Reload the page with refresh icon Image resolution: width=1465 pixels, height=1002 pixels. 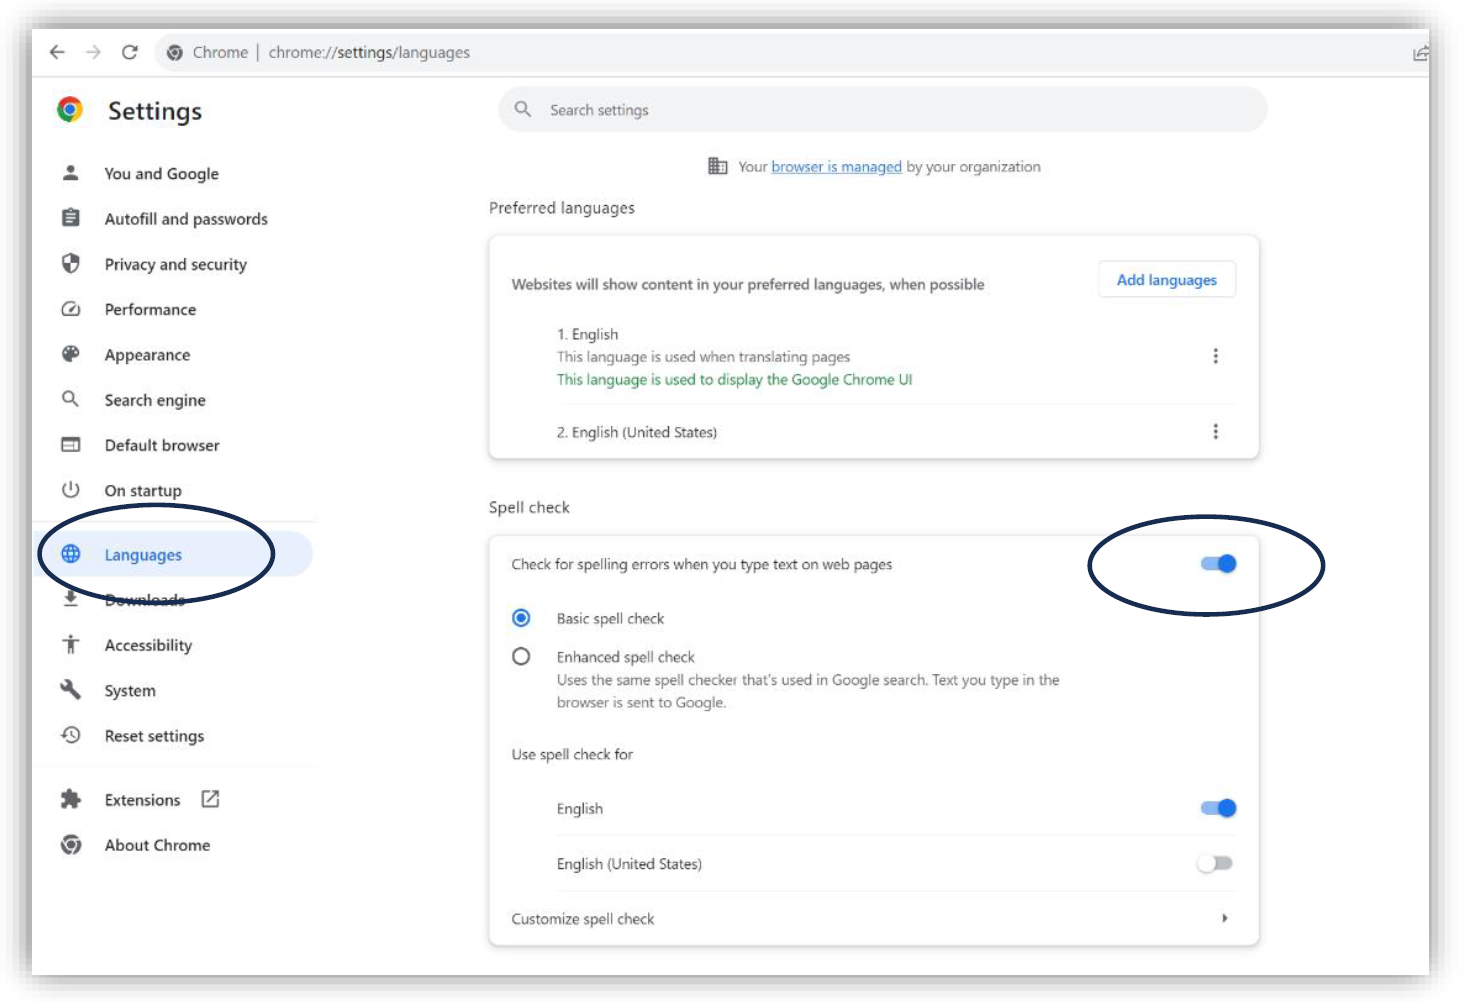click(x=129, y=52)
